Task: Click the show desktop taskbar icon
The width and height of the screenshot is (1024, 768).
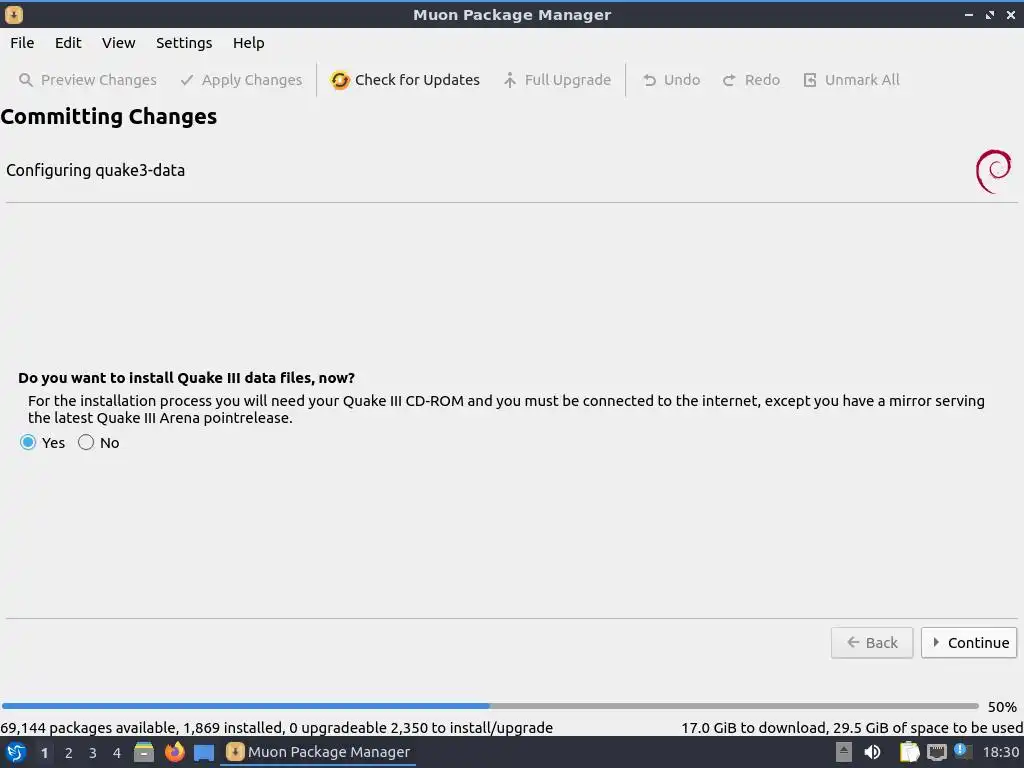Action: [x=204, y=752]
